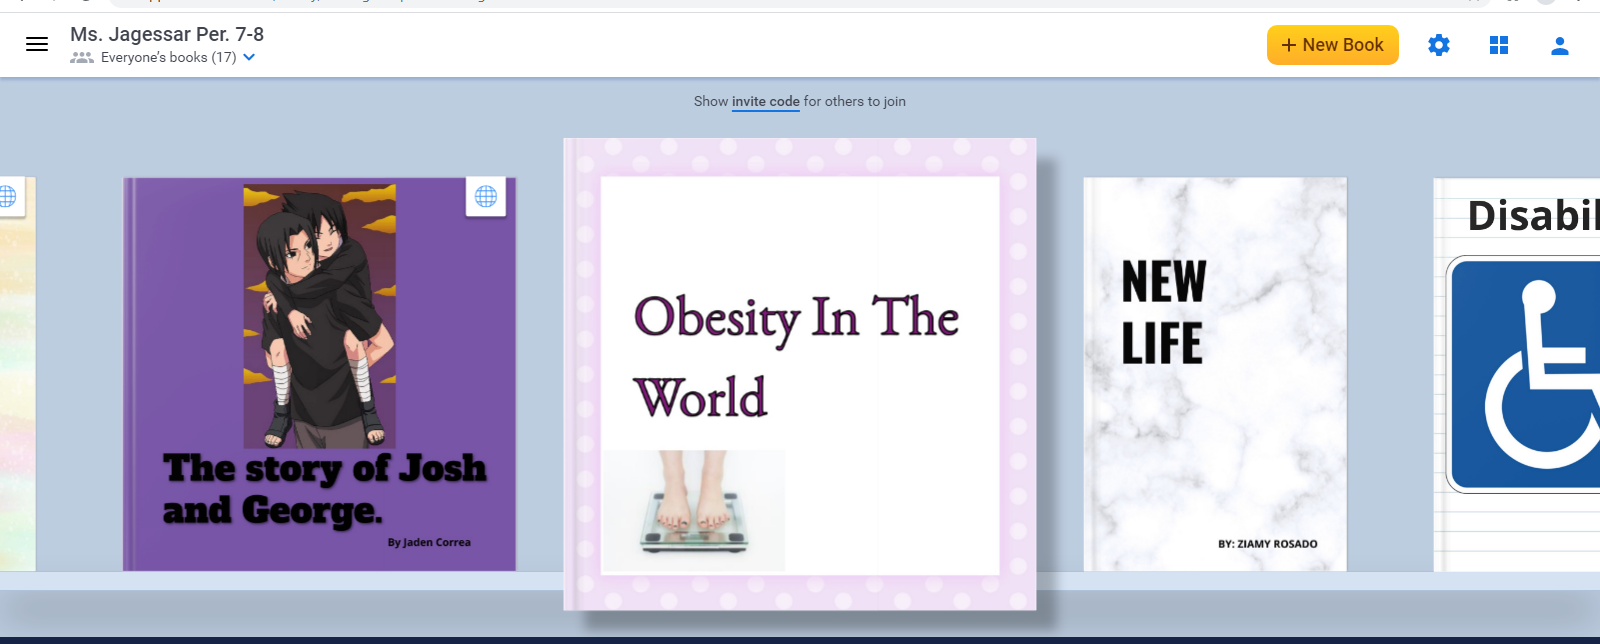Open the hamburger main menu
The width and height of the screenshot is (1600, 644).
coord(37,44)
